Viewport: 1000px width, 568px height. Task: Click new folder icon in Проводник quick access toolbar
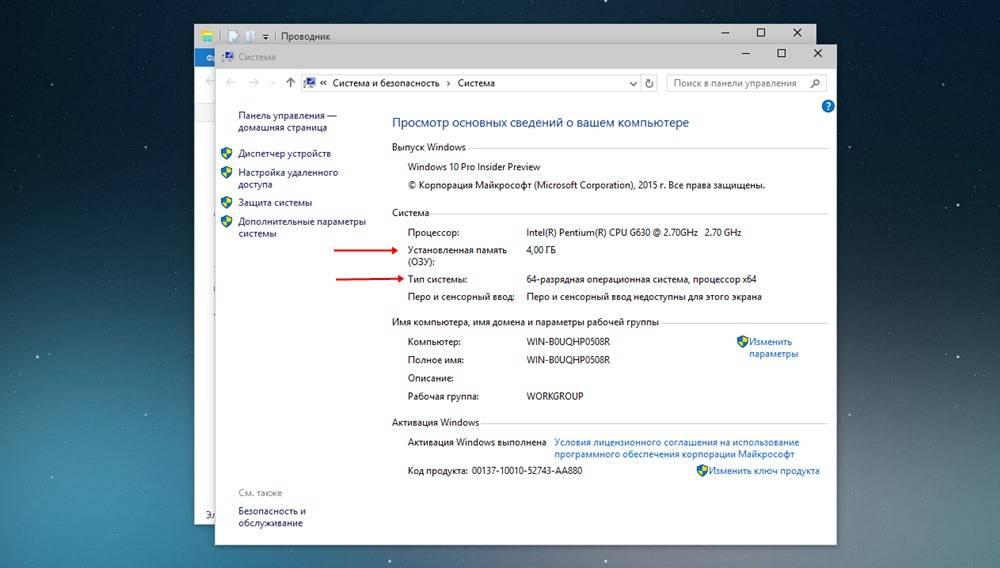point(250,36)
